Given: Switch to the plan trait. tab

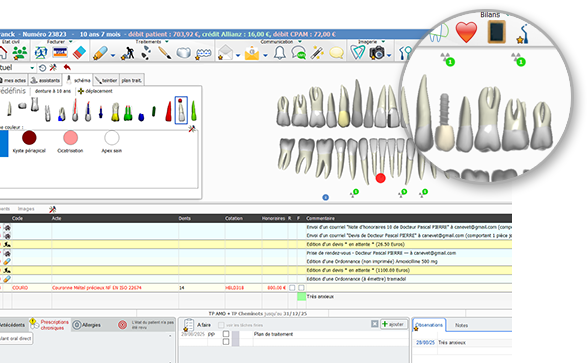Looking at the screenshot, I should 131,80.
